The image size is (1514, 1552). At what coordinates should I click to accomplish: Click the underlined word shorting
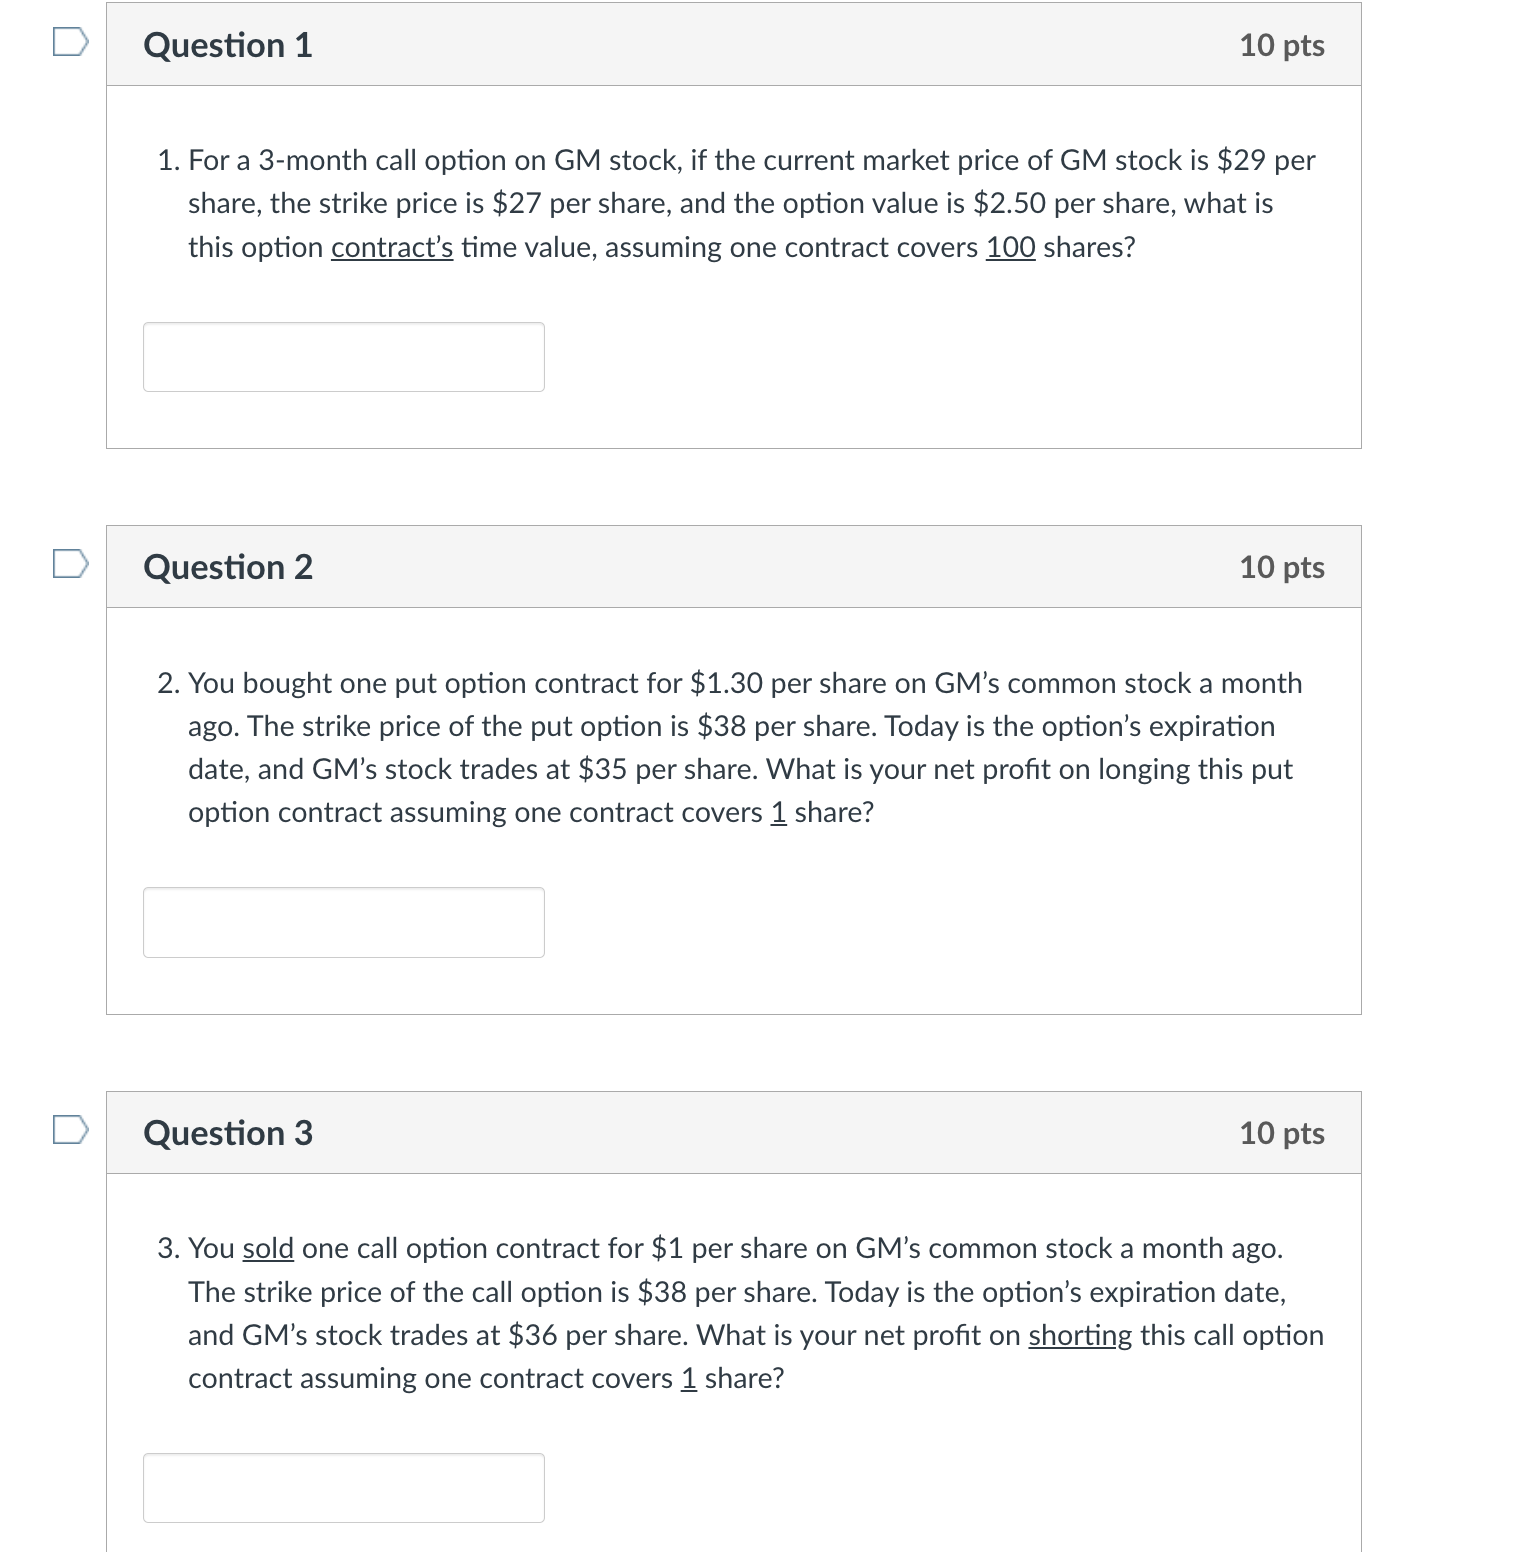[x=1078, y=1334]
